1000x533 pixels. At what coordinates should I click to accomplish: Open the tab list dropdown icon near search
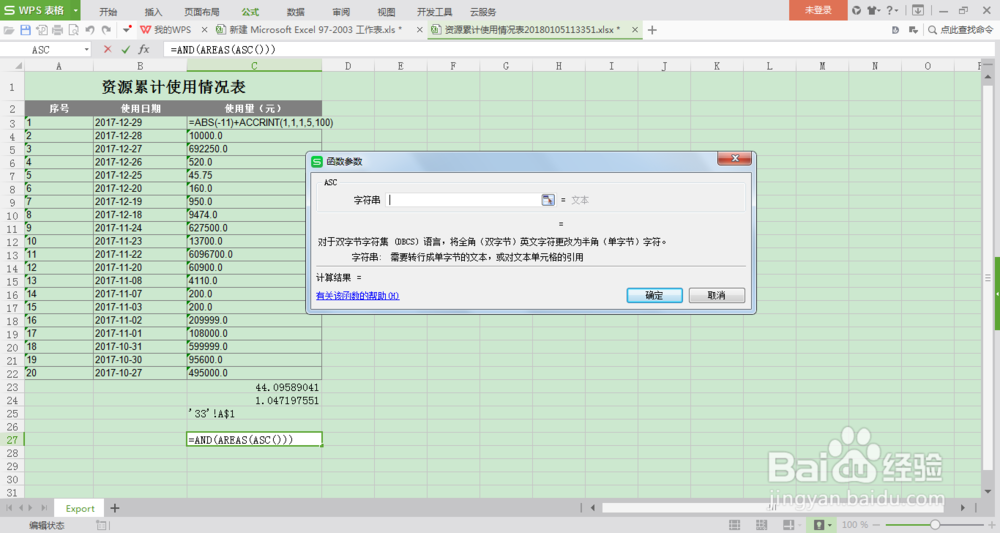pos(913,30)
